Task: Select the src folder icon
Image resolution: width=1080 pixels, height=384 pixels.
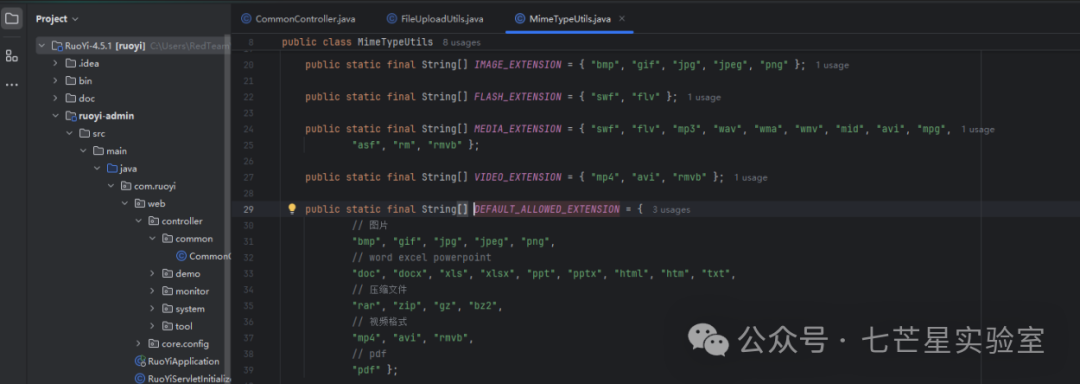Action: point(84,134)
